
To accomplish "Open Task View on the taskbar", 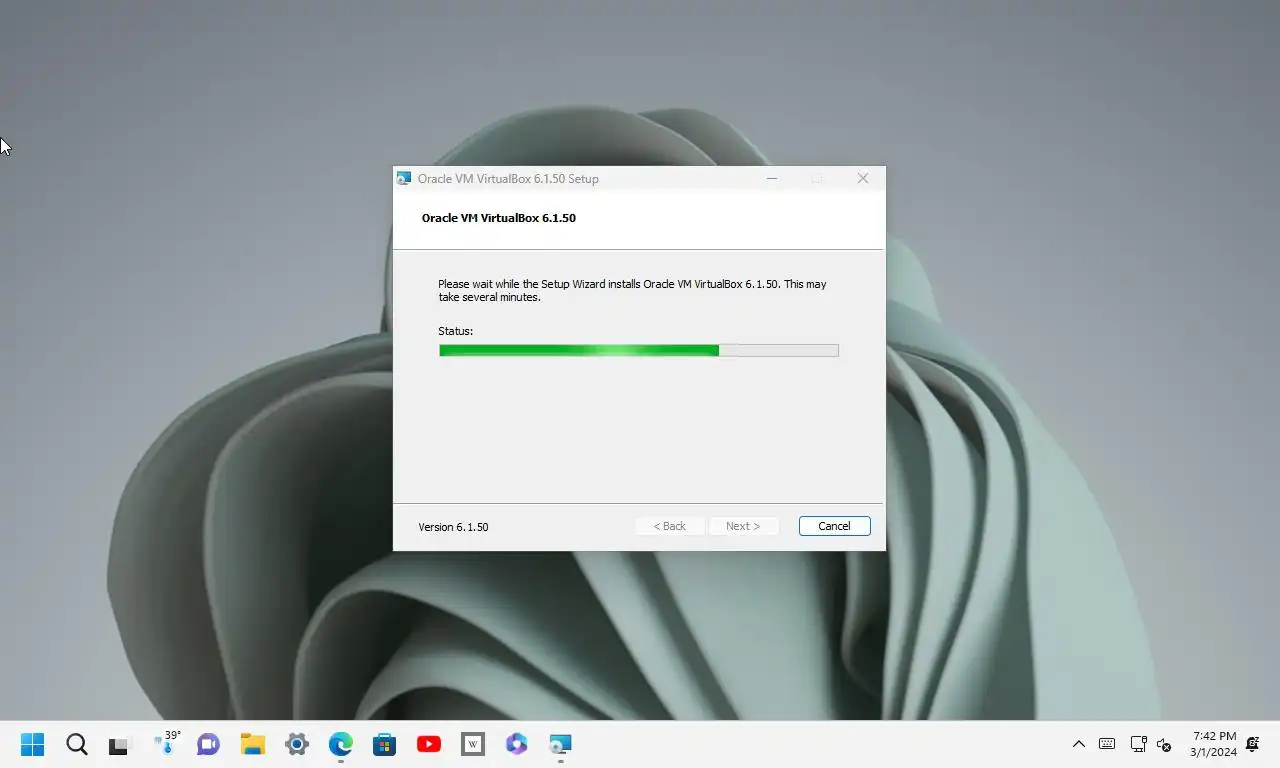I will (x=121, y=744).
